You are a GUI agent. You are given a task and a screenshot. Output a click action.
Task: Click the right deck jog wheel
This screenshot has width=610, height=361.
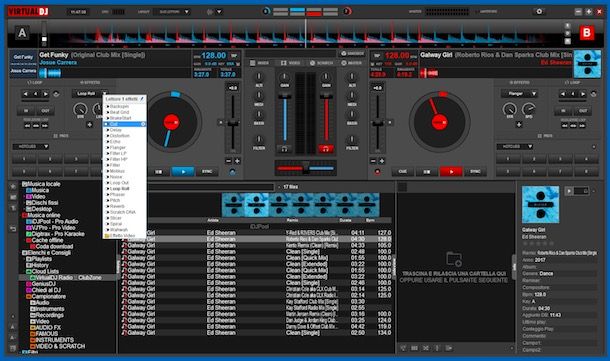pos(440,122)
